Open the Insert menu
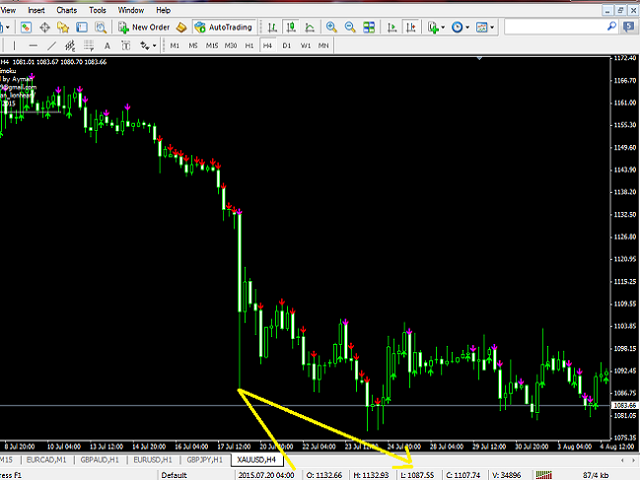Screen dimensions: 640x480 pos(36,10)
